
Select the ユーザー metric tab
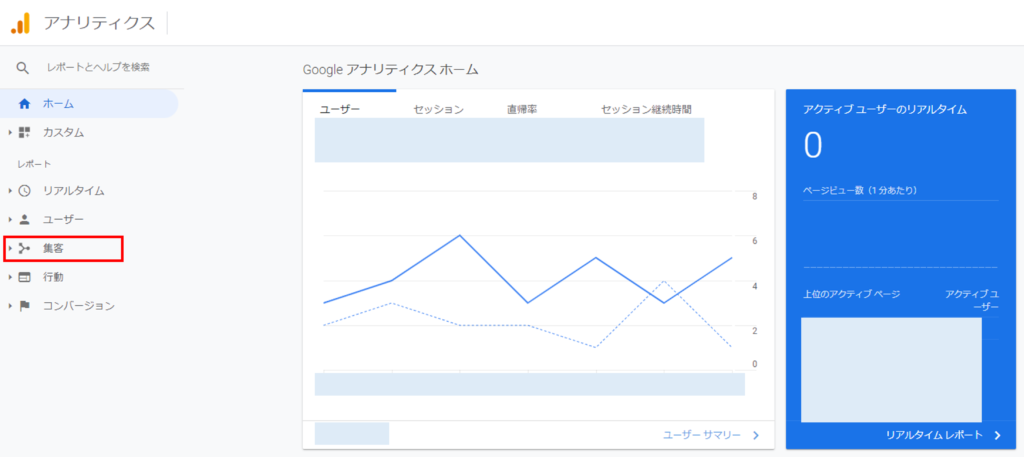(x=340, y=109)
